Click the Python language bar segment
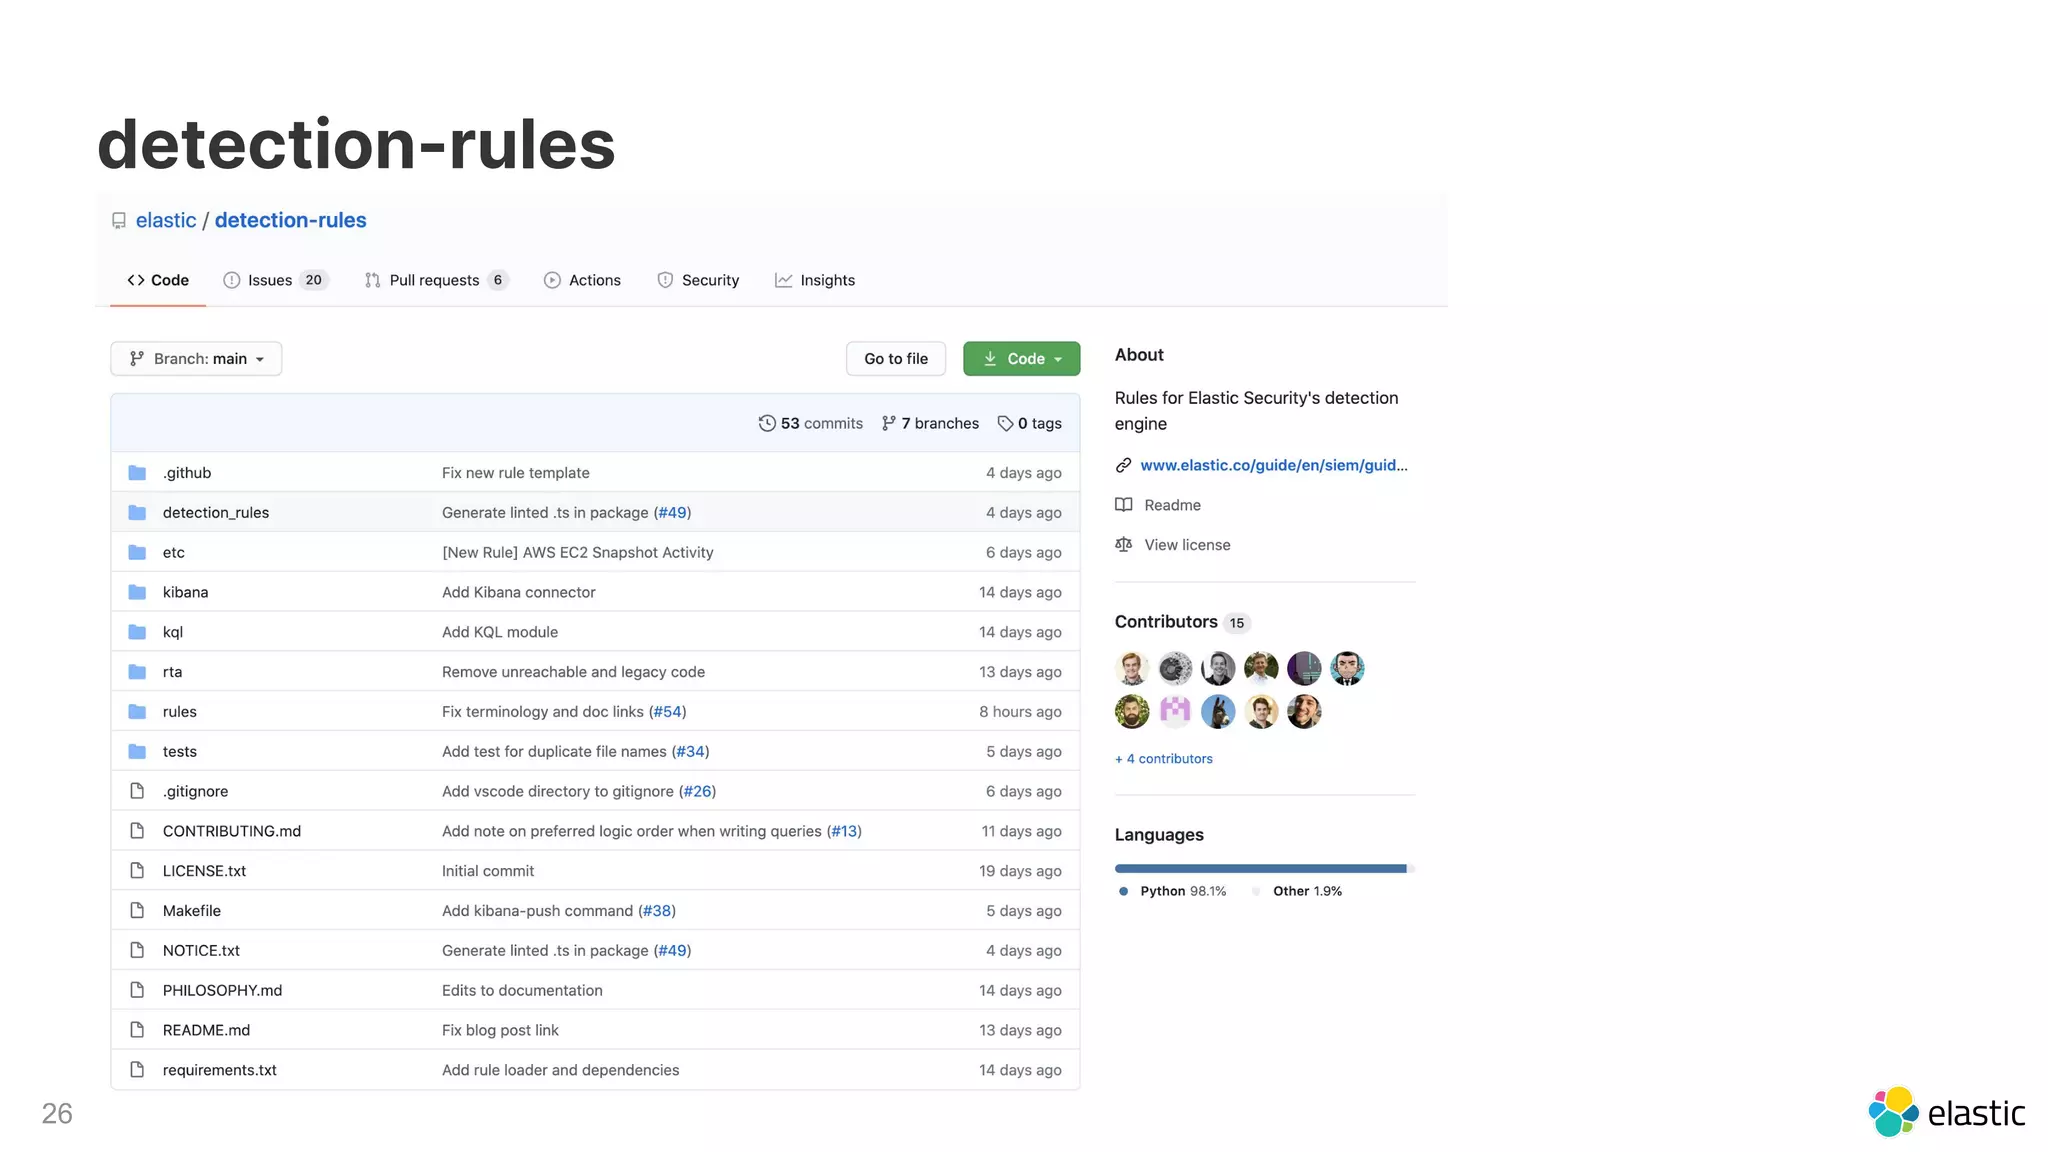The height and width of the screenshot is (1152, 2048). 1260,868
